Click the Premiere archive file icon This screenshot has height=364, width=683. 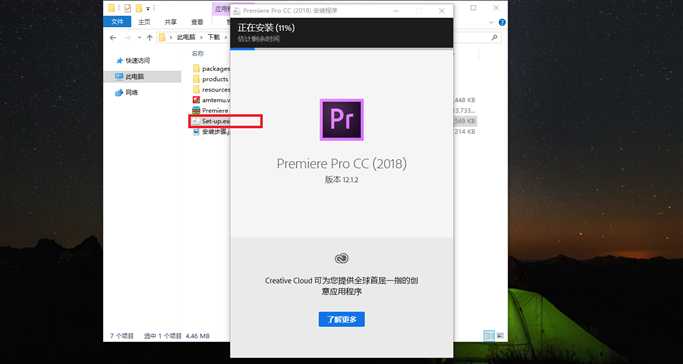click(196, 111)
